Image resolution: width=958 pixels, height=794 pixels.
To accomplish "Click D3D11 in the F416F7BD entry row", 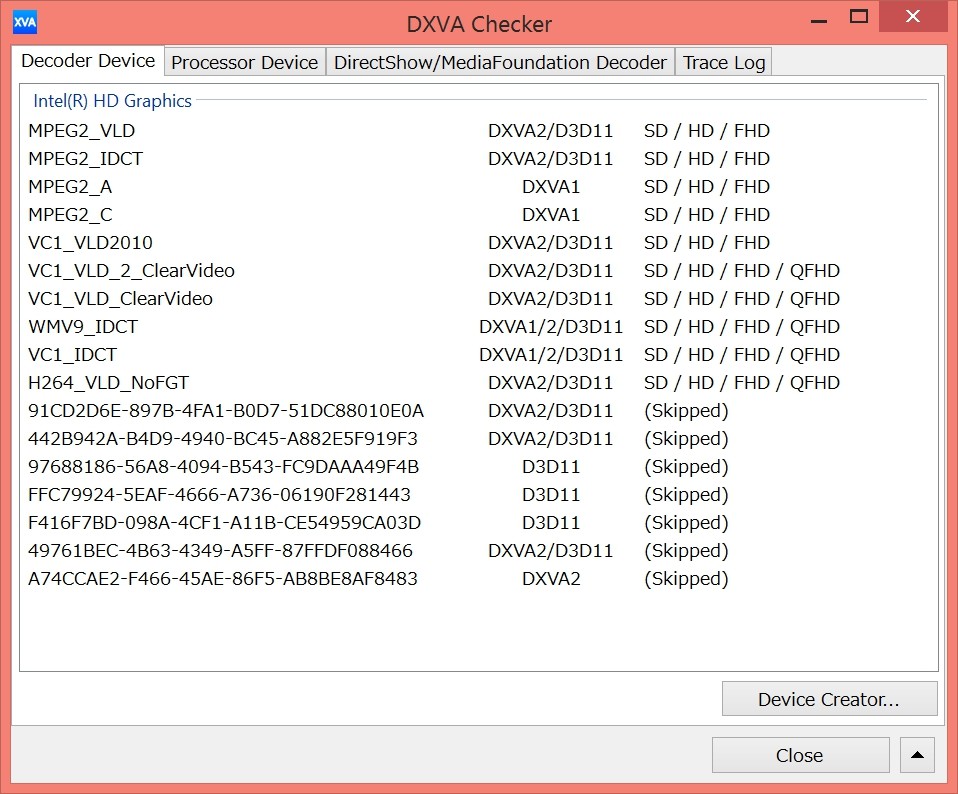I will (551, 523).
